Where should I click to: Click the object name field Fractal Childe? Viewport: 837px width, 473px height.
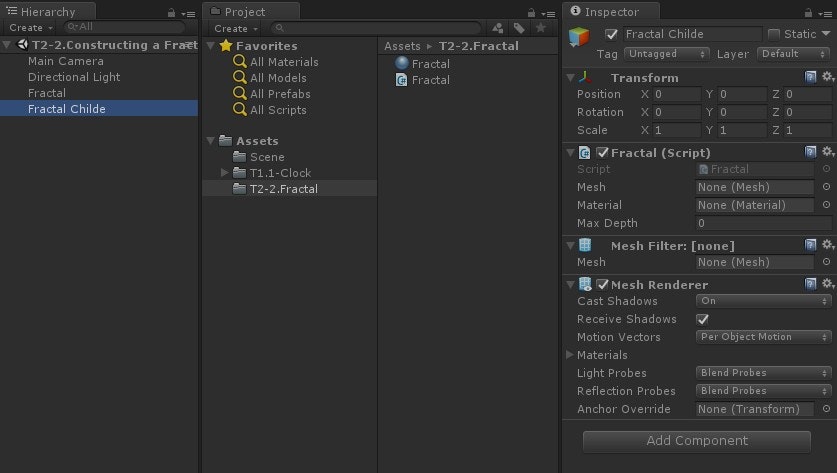click(x=692, y=34)
